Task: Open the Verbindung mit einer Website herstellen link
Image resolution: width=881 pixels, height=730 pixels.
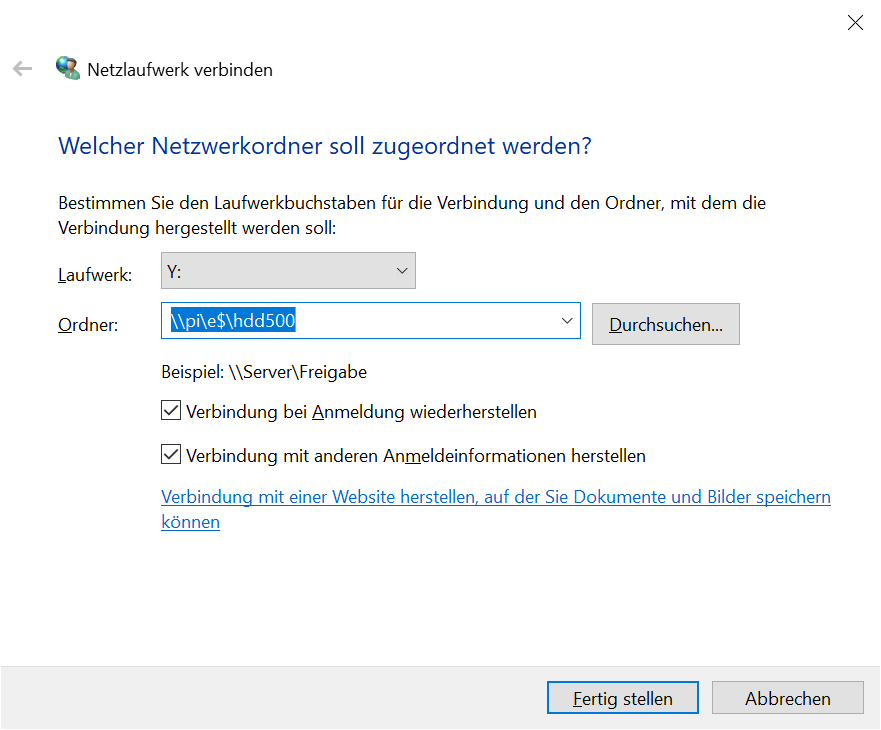Action: pos(496,509)
